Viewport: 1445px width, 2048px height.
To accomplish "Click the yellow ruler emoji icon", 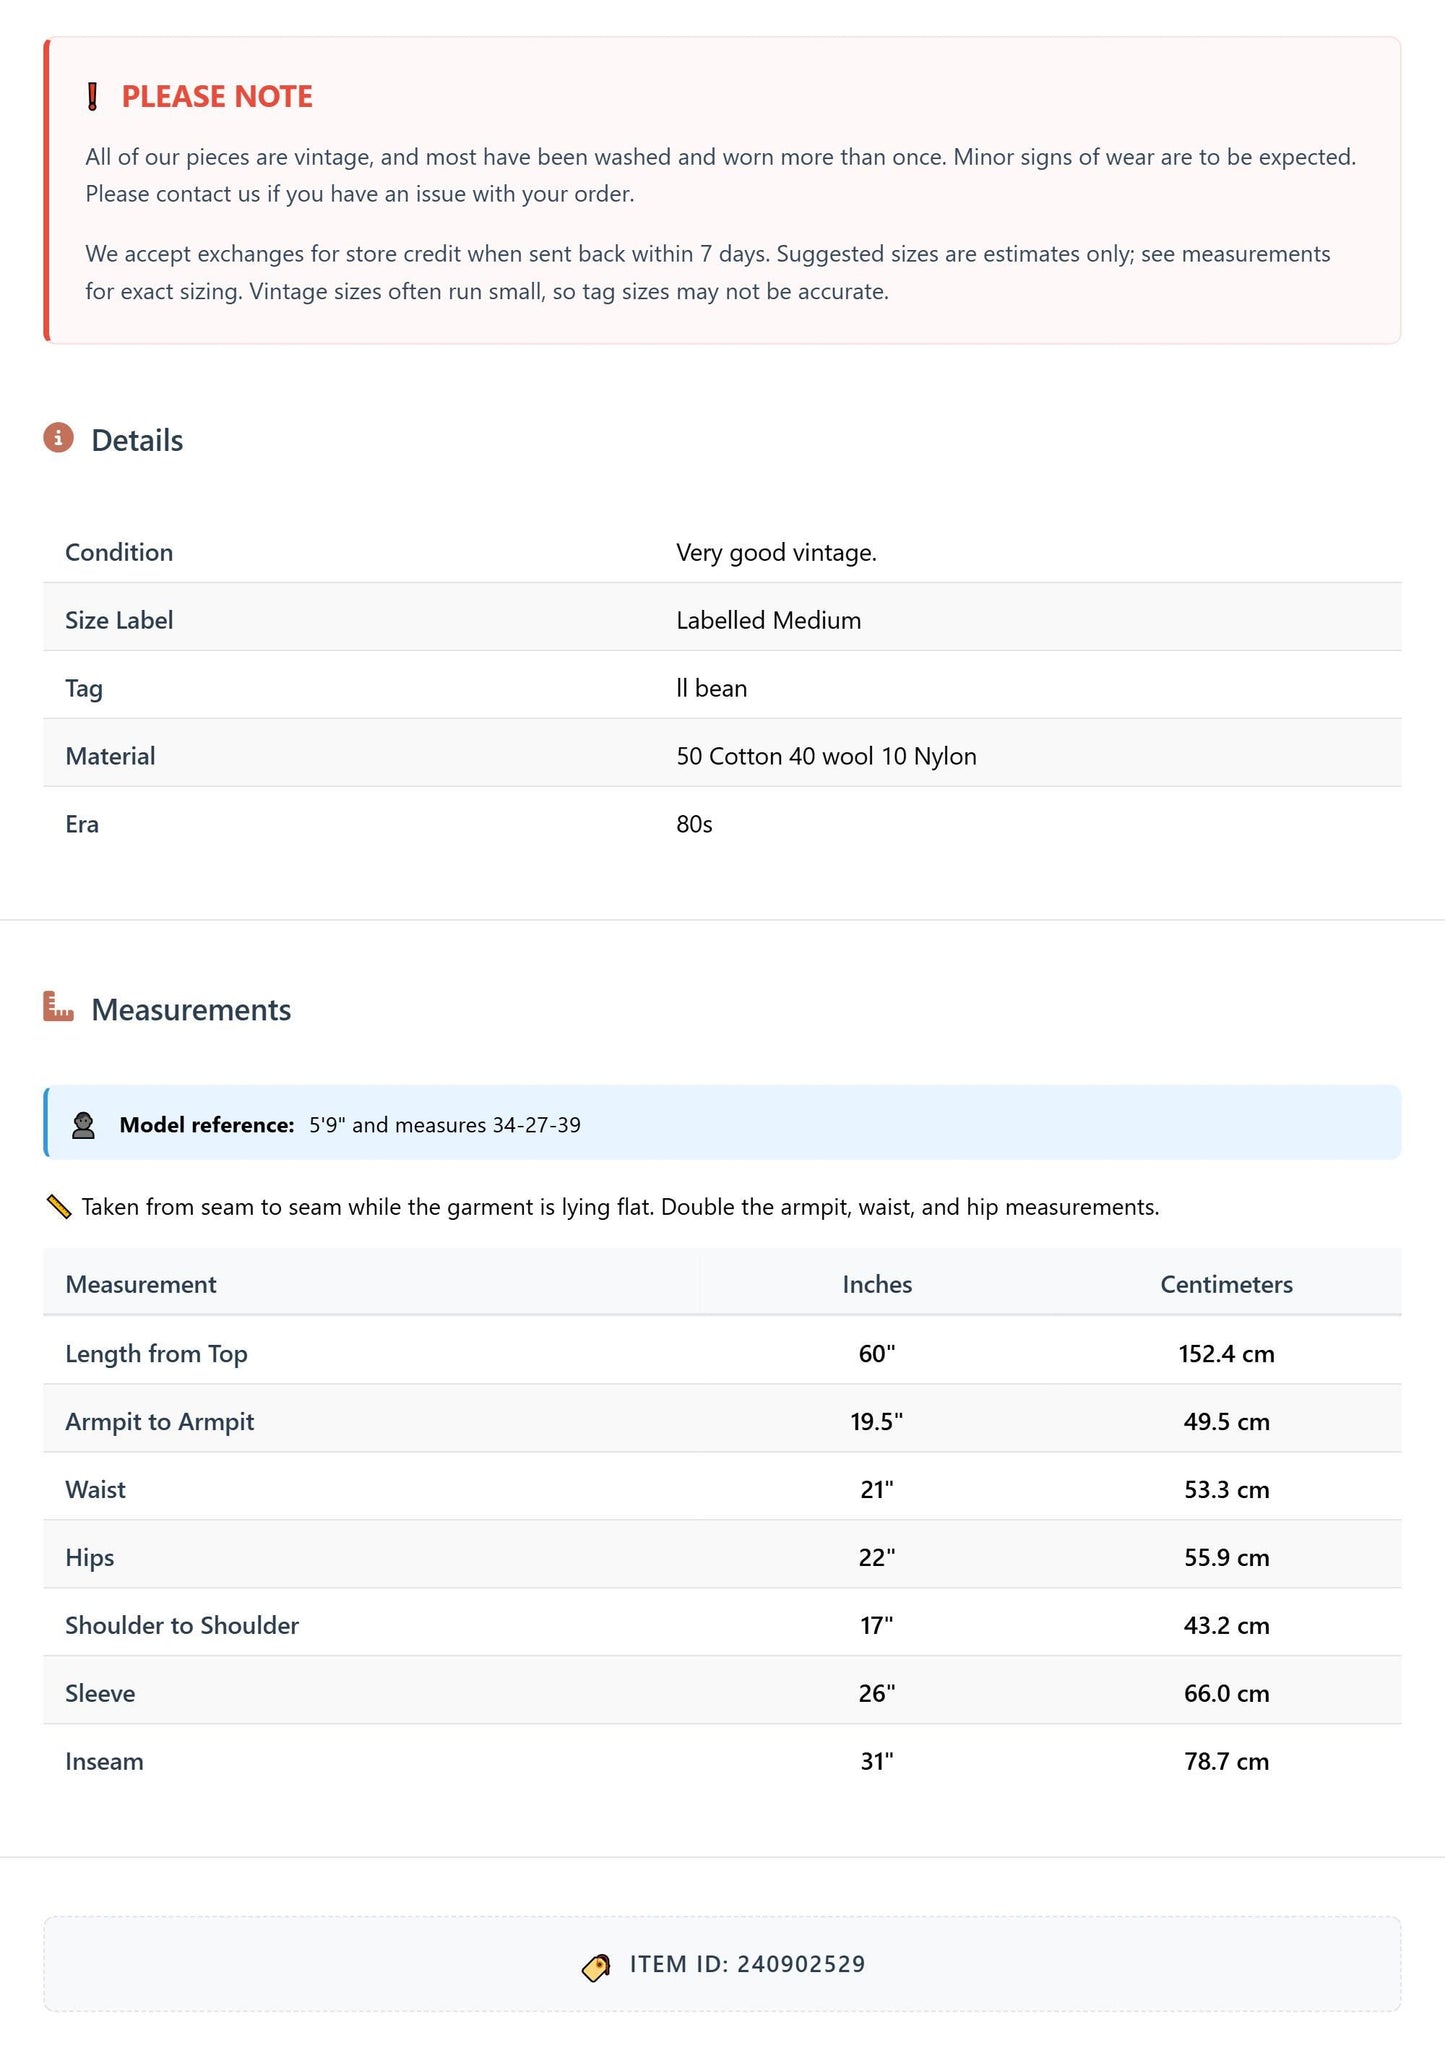I will pyautogui.click(x=59, y=1207).
